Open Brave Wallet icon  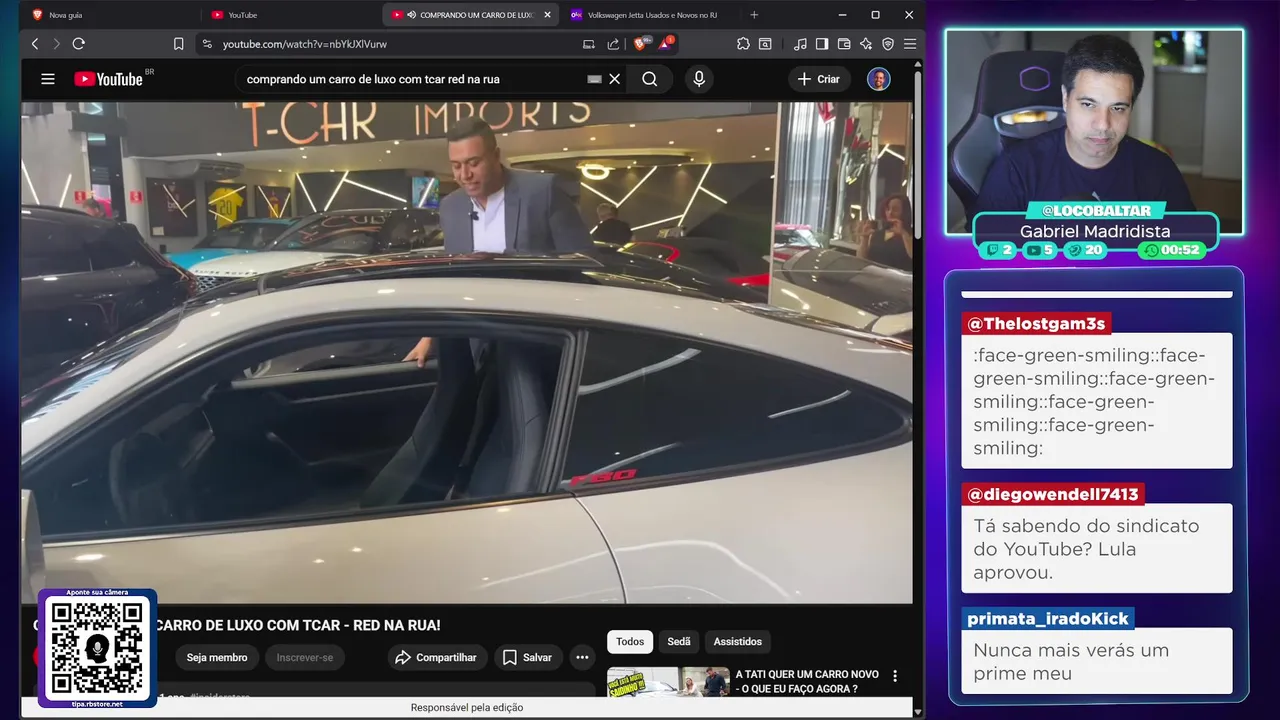[x=844, y=44]
